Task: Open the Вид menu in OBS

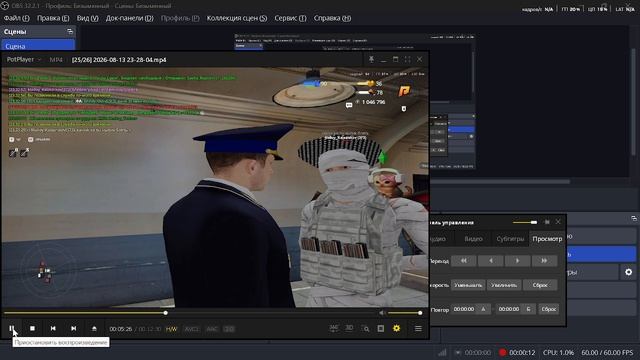Action: click(x=88, y=18)
